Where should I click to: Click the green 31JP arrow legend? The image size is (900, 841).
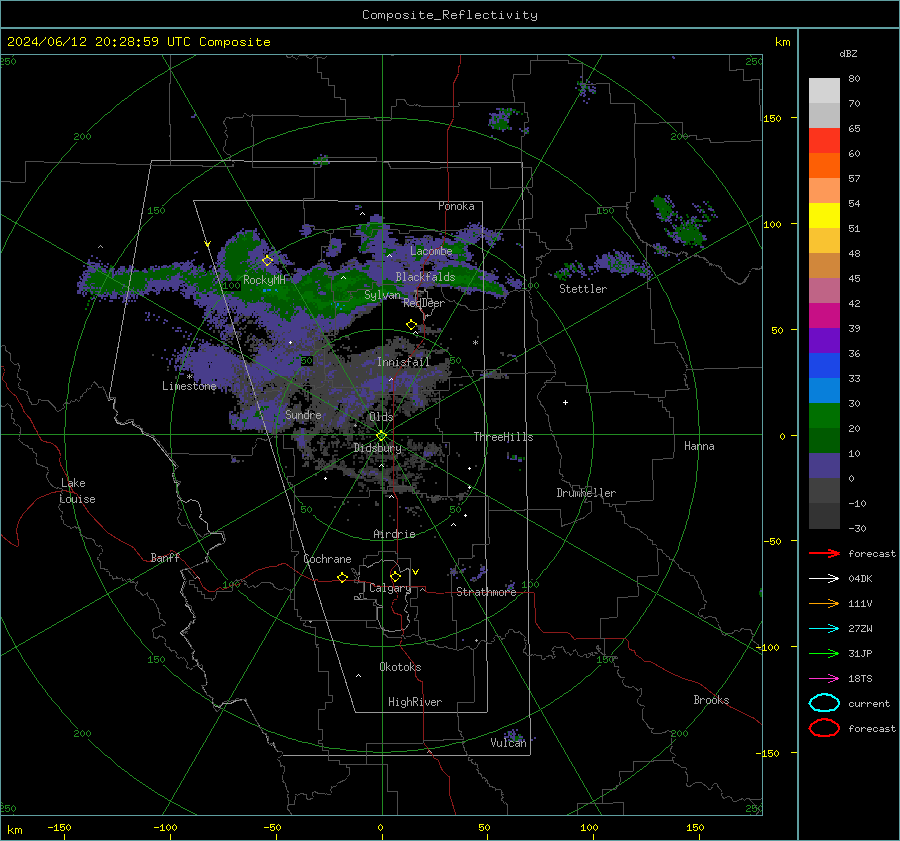(824, 653)
